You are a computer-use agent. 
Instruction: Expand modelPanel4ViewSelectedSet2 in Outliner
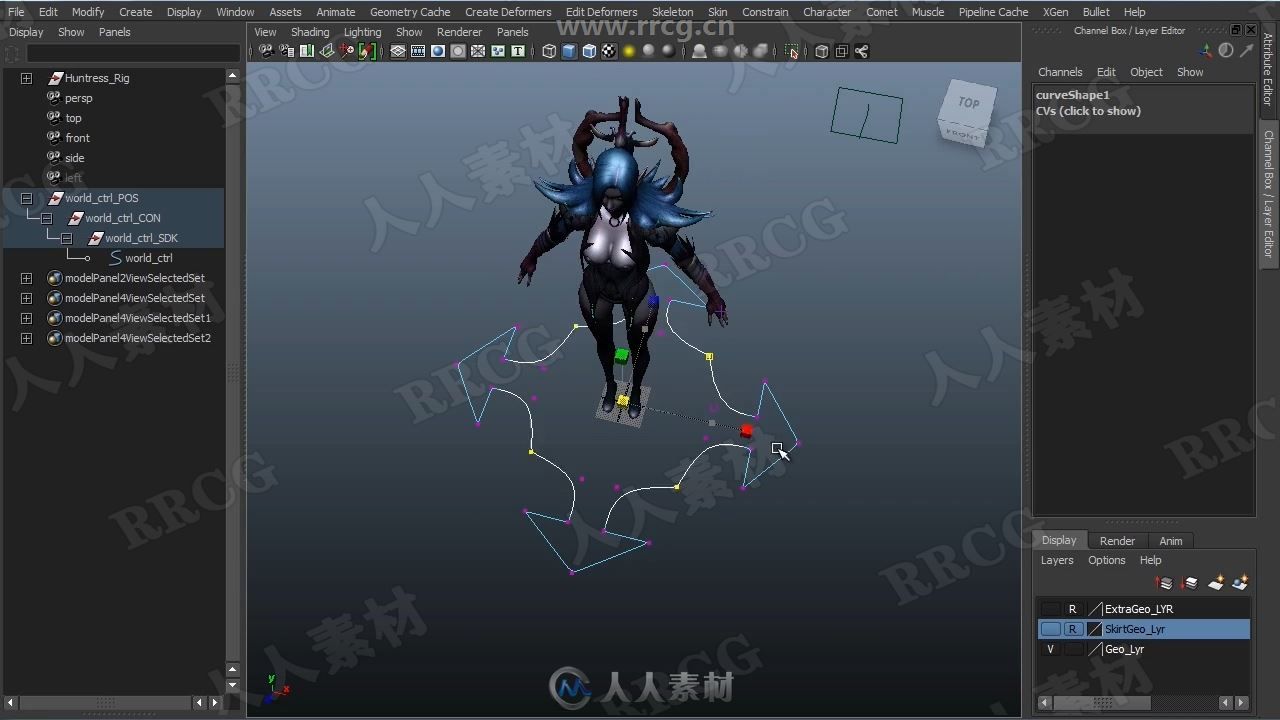(26, 338)
